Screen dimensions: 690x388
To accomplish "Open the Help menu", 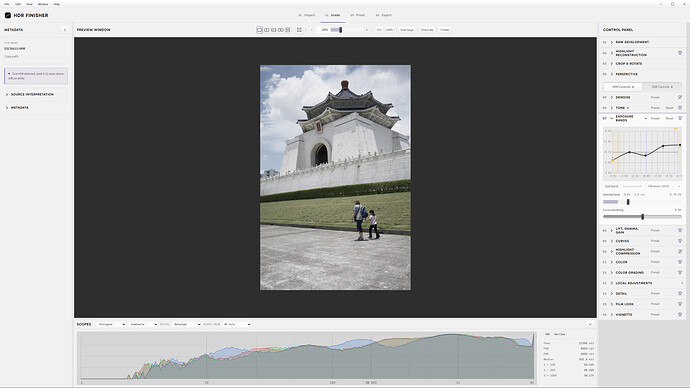I will tap(57, 4).
